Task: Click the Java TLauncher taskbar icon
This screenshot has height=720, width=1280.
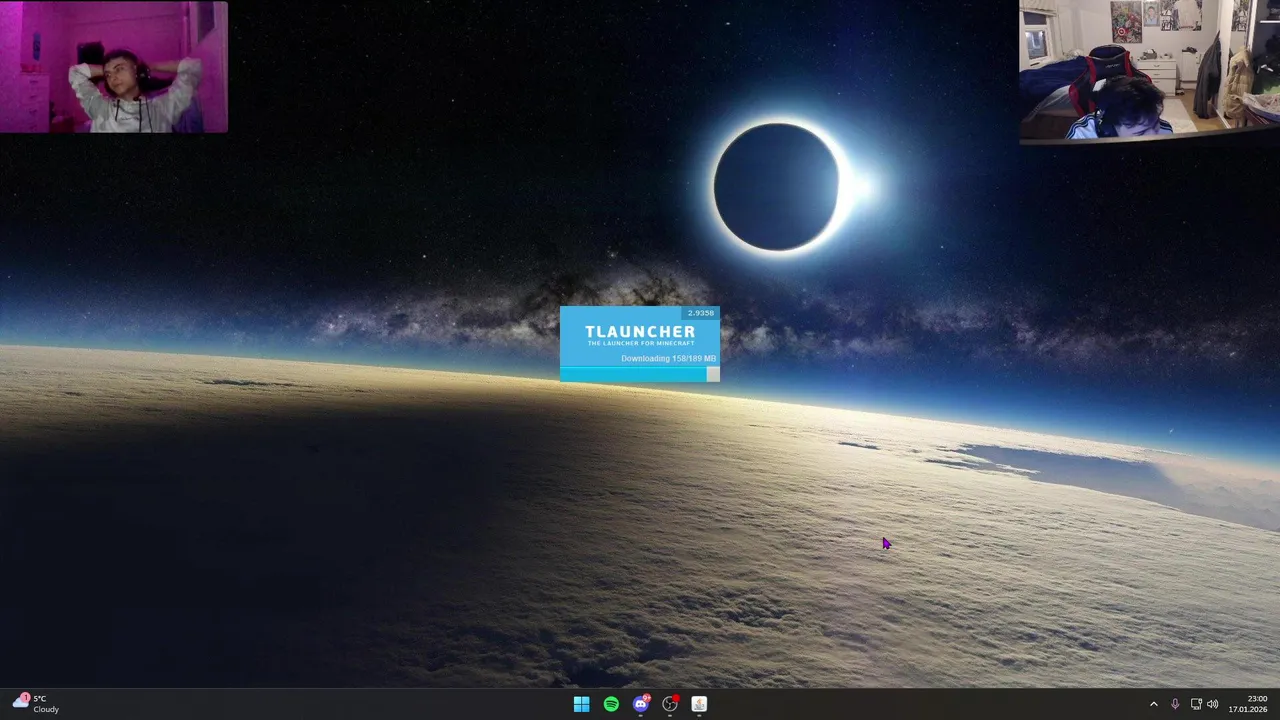Action: [x=699, y=705]
